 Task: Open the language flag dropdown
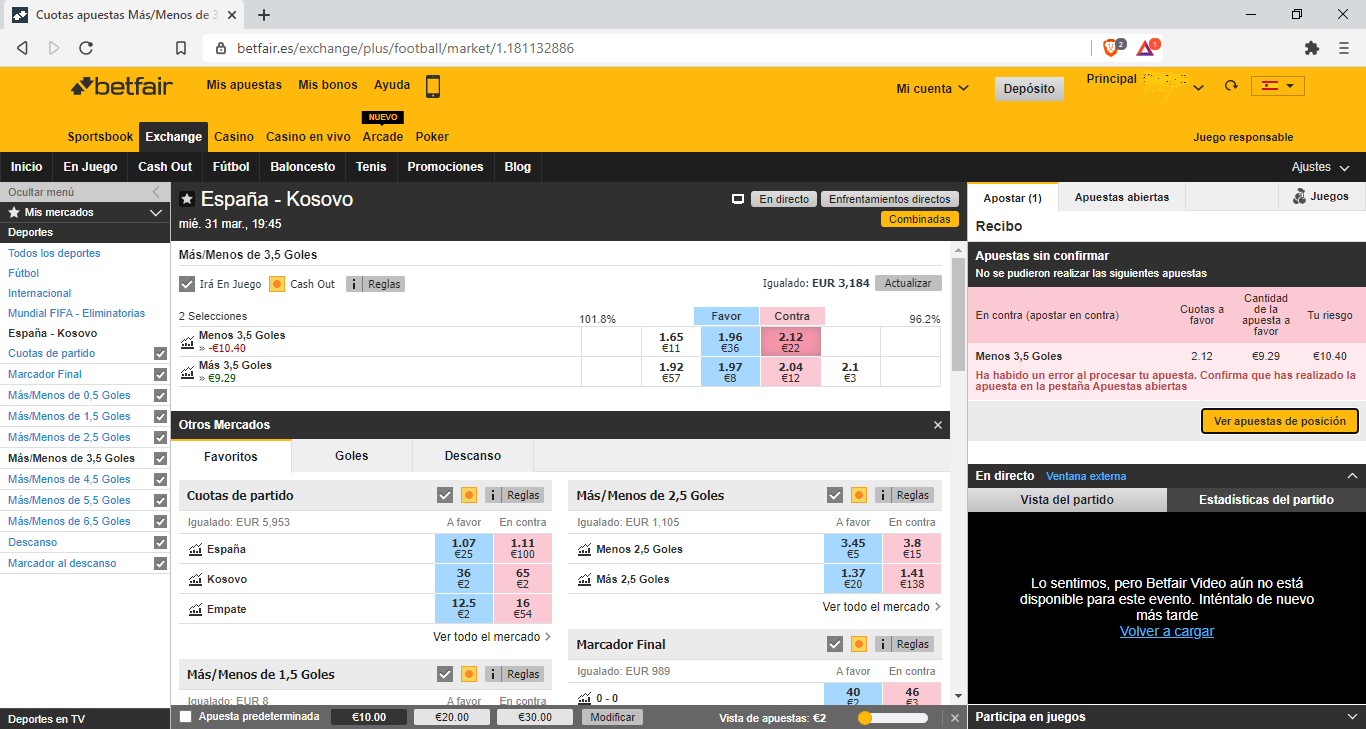click(1278, 86)
